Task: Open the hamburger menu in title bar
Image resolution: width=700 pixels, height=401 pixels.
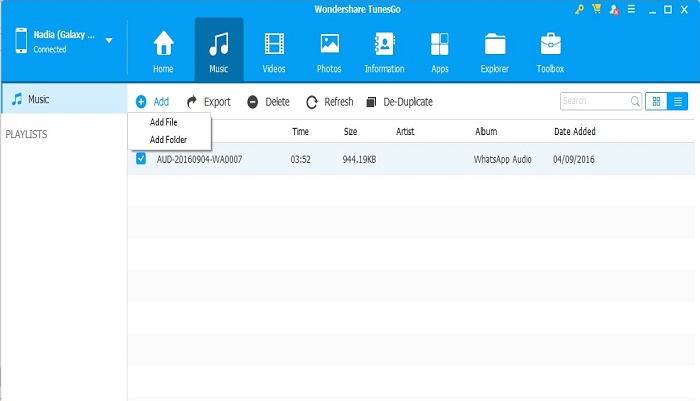Action: point(631,9)
